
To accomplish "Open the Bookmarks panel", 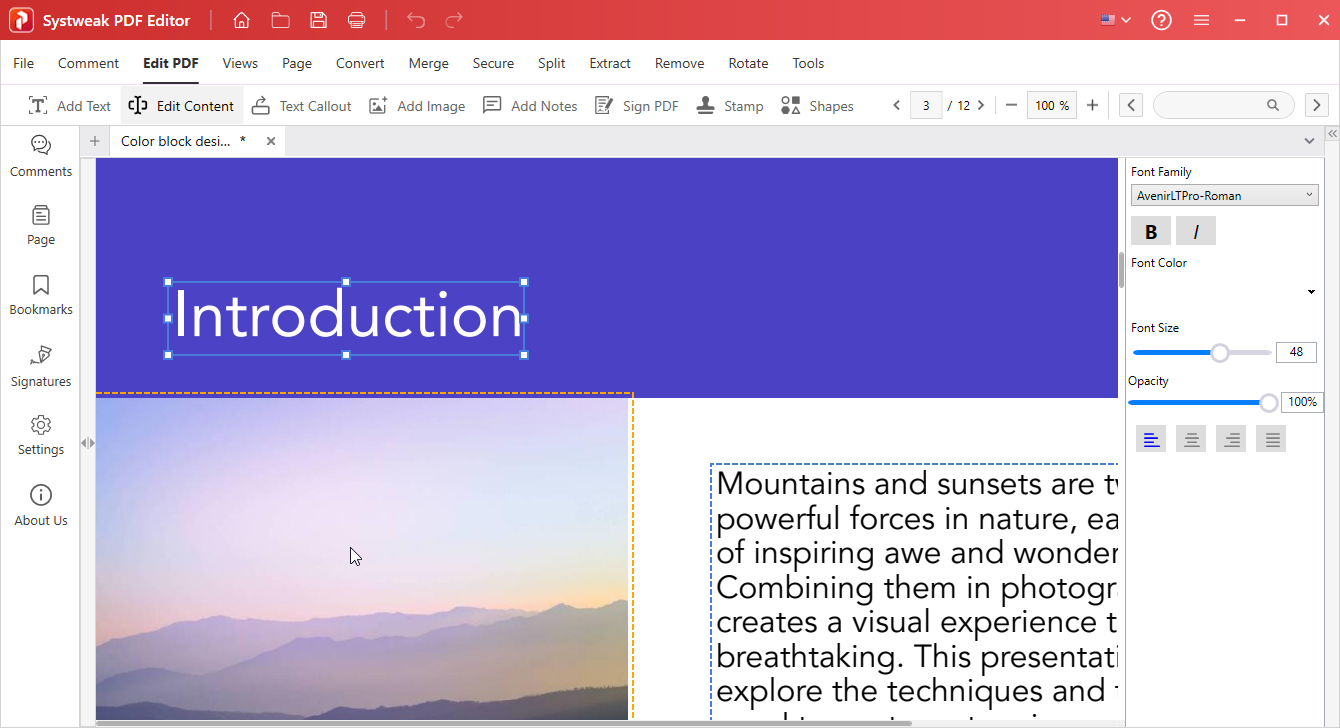I will coord(40,293).
